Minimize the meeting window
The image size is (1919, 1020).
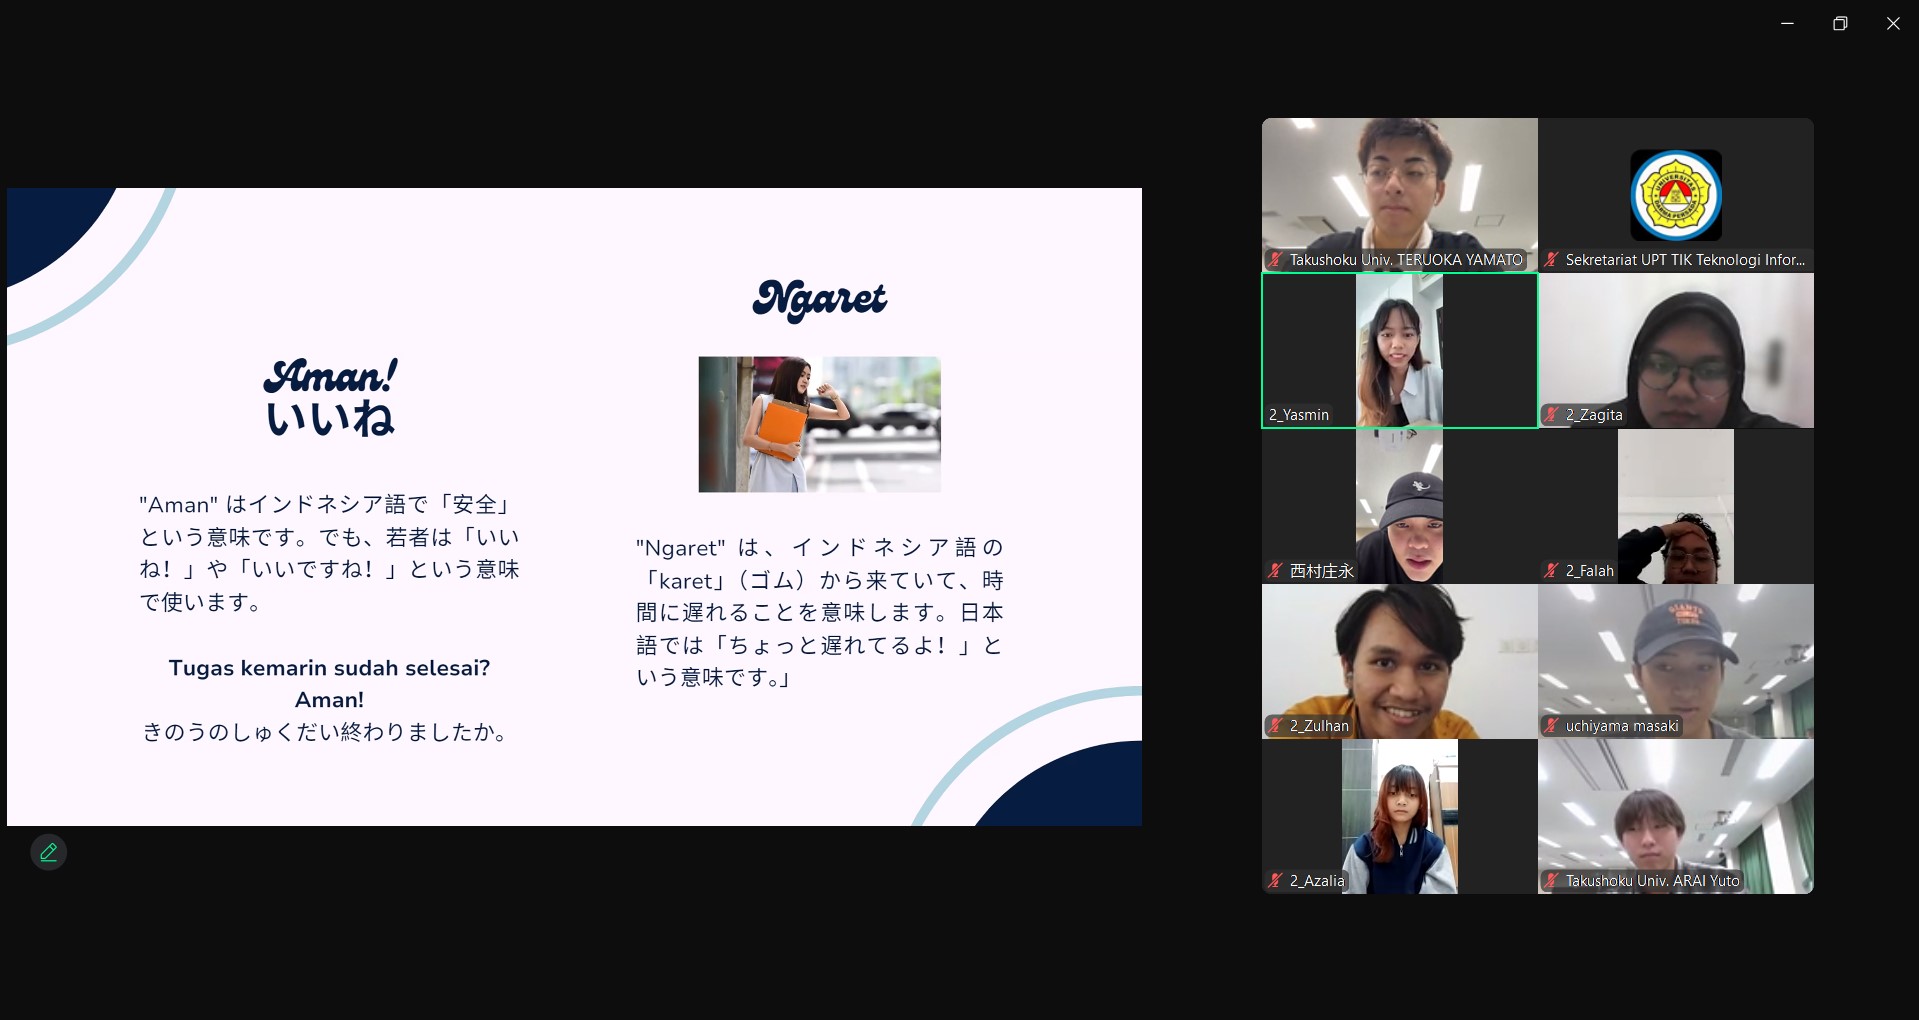1787,23
